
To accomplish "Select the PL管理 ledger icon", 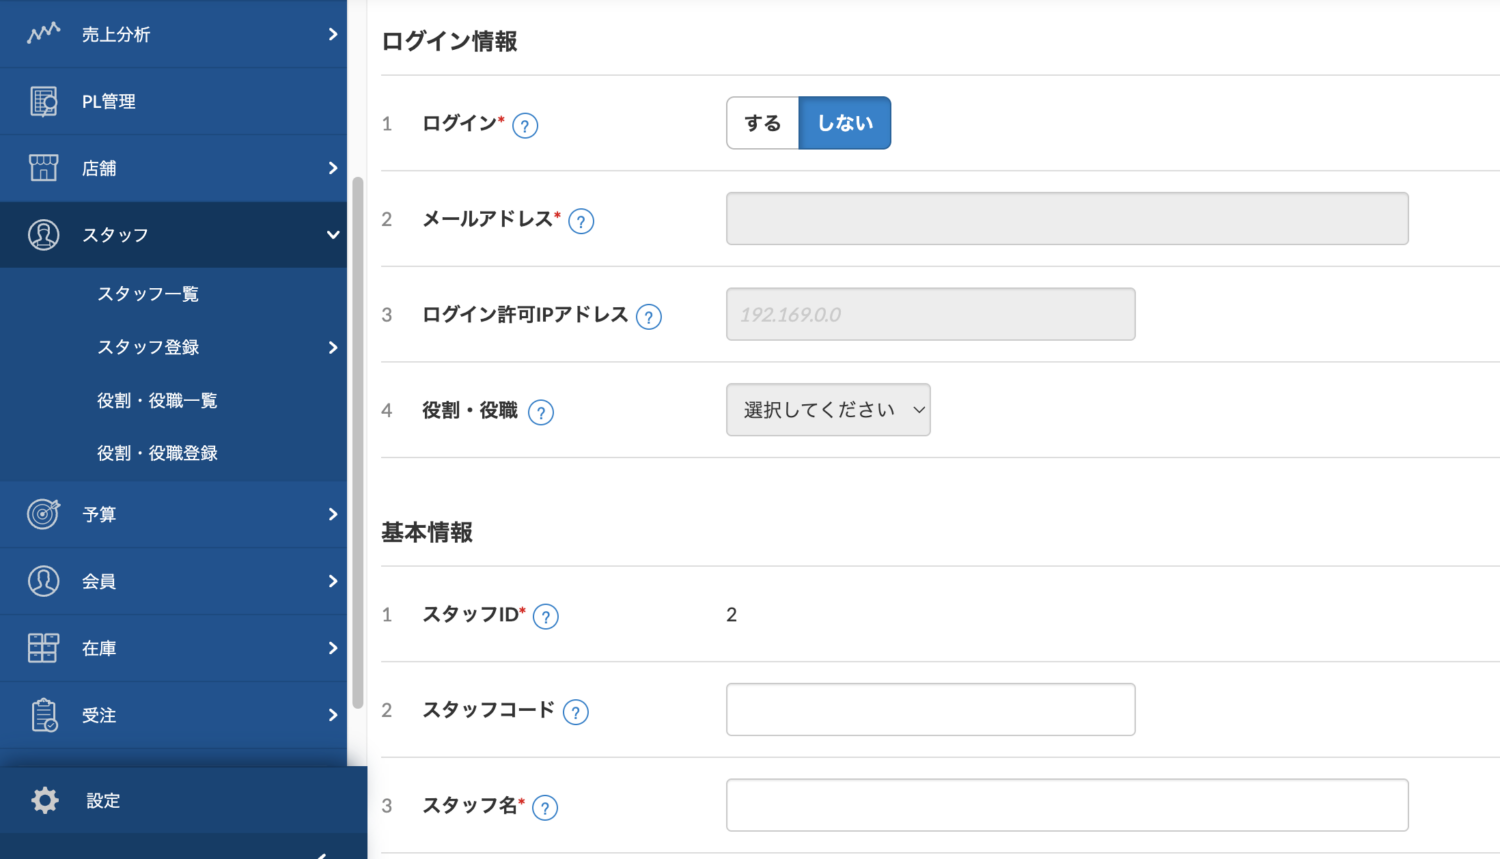I will [43, 100].
